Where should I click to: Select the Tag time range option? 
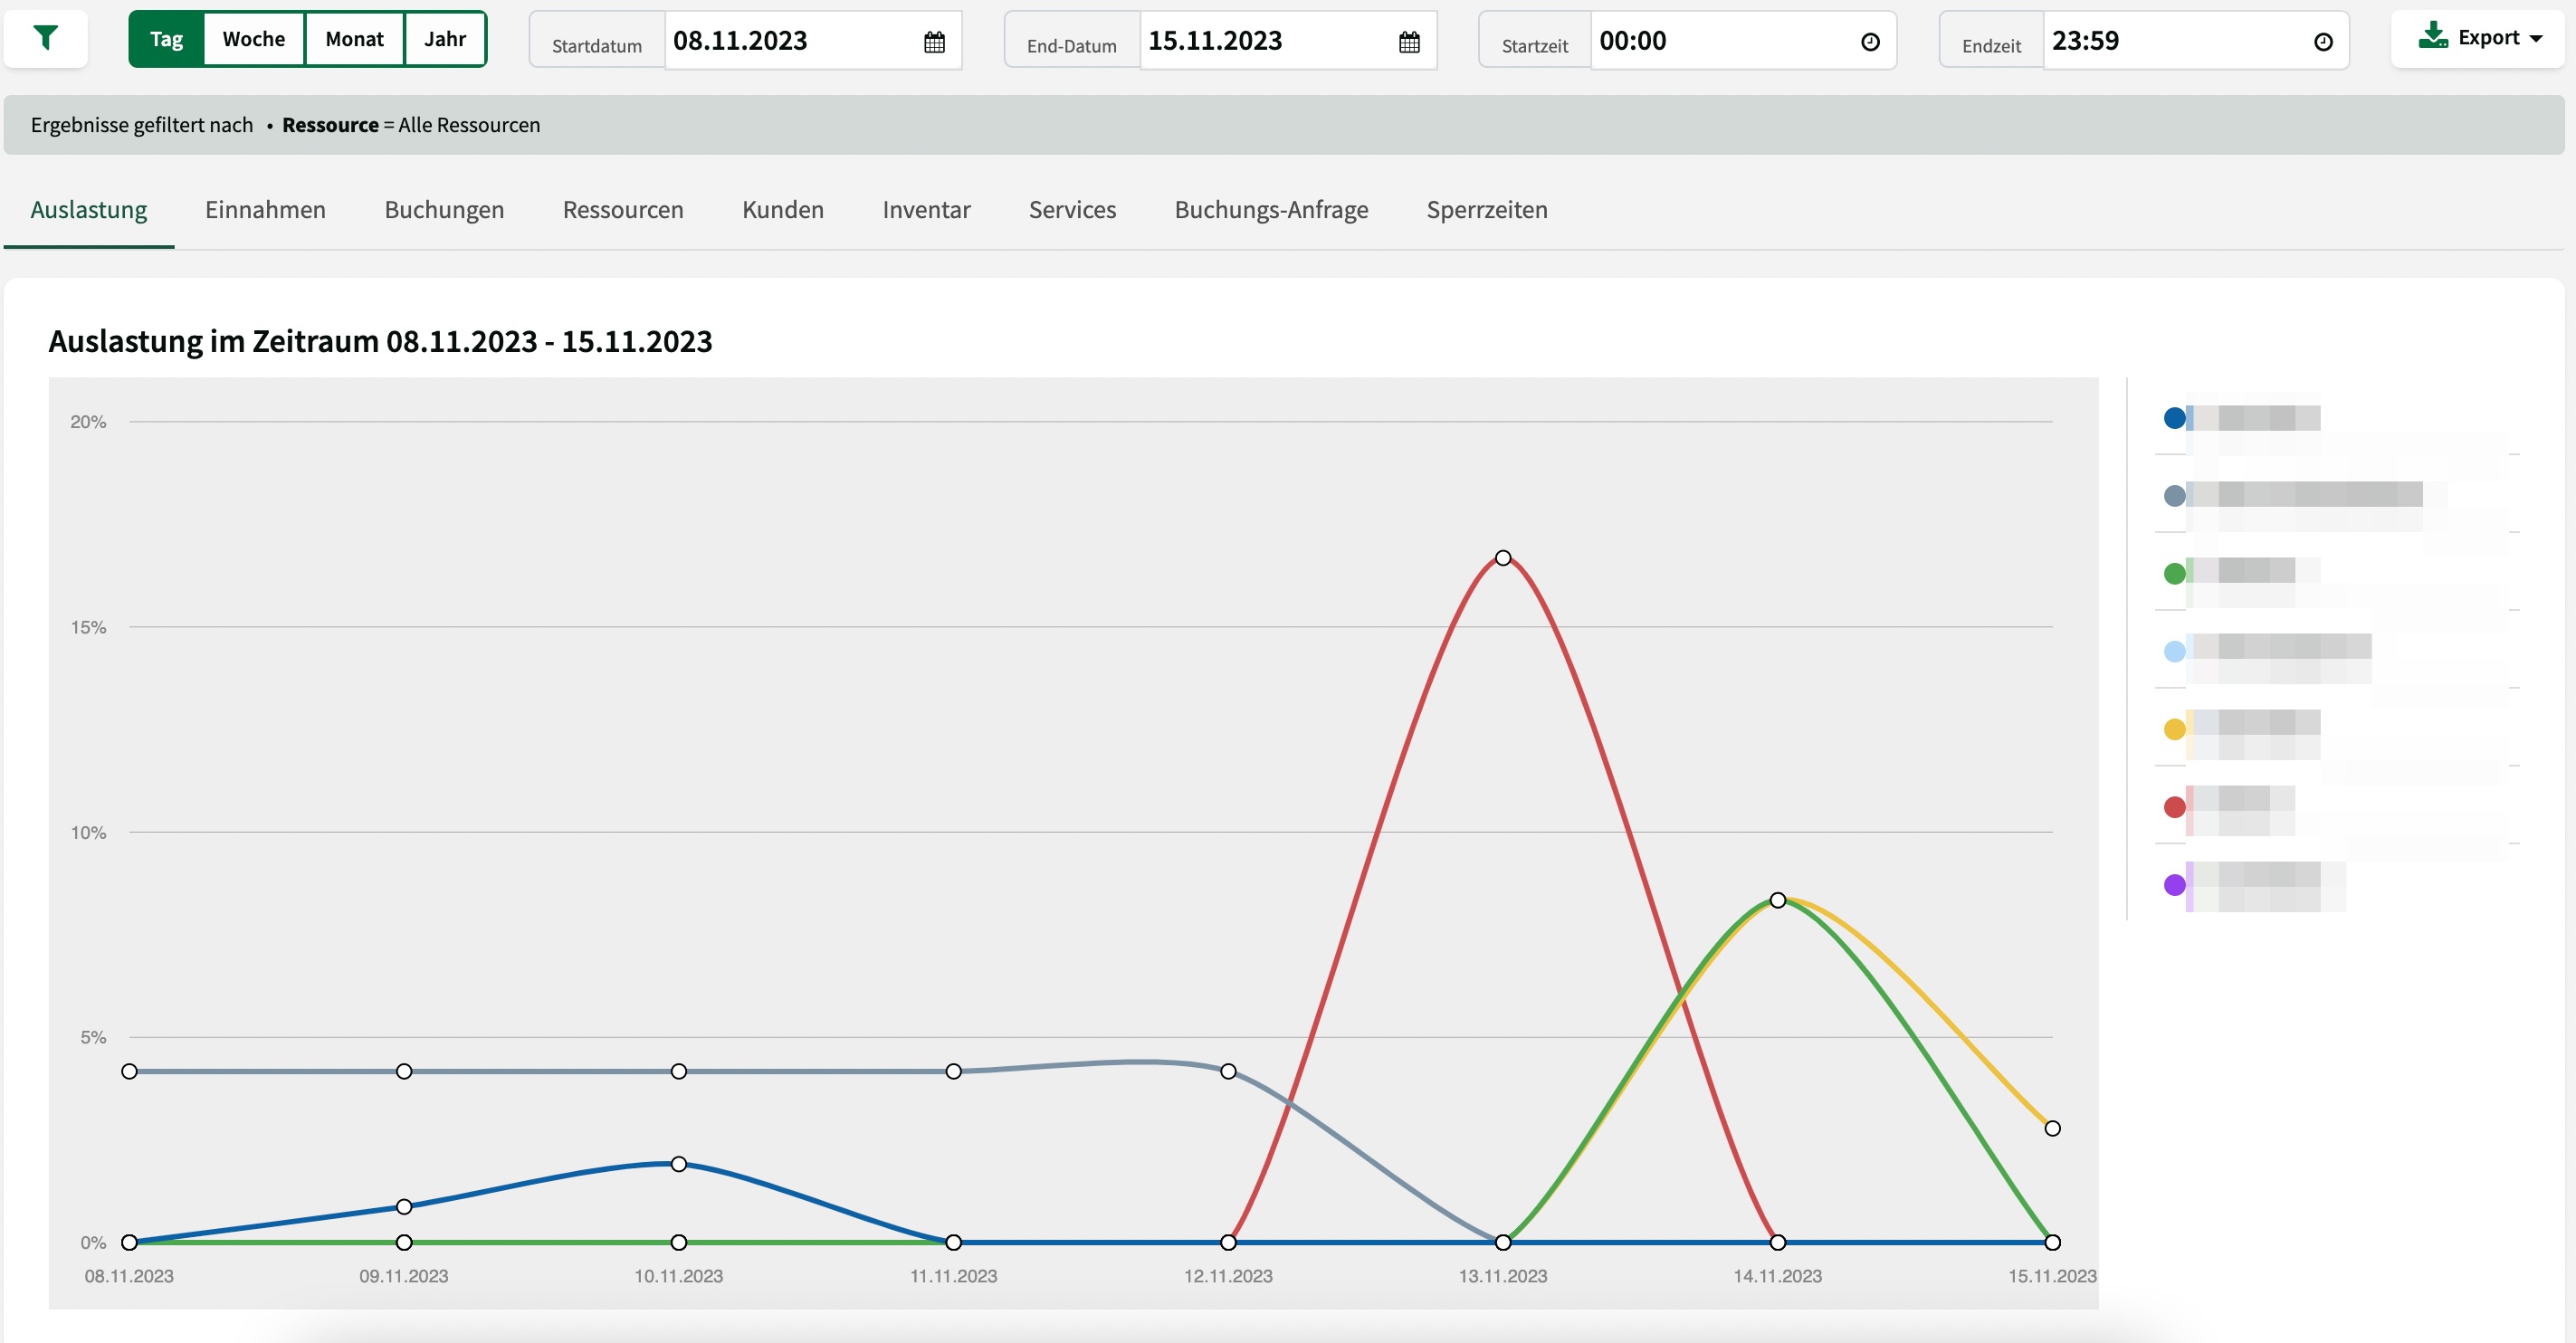[x=167, y=39]
